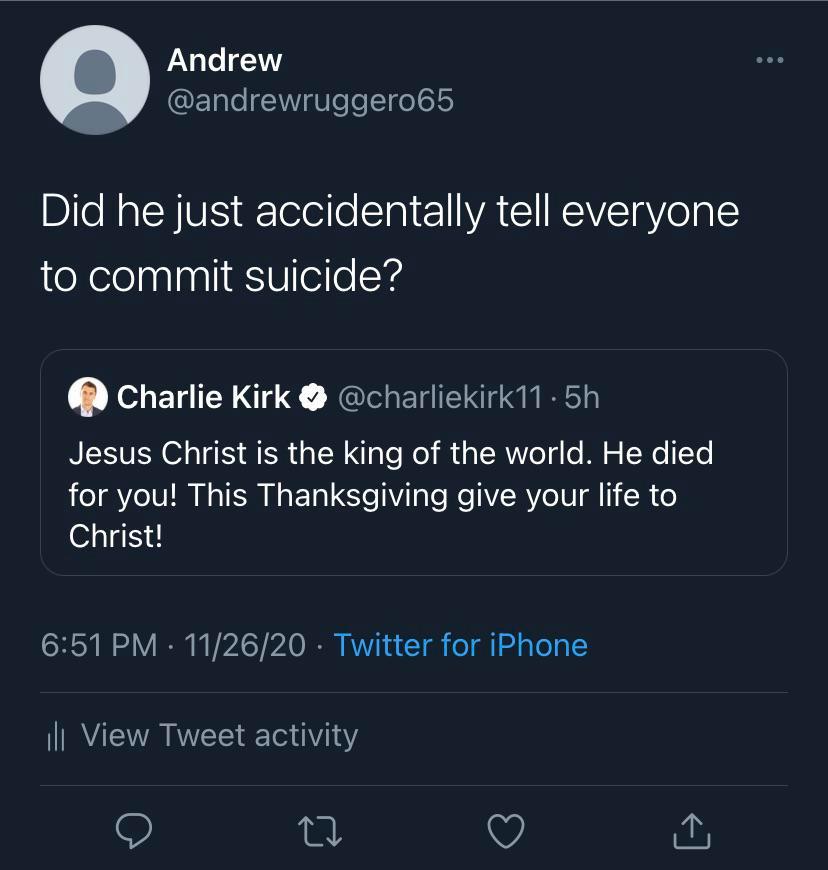Viewport: 828px width, 870px height.
Task: Click the tweet activity bar chart icon
Action: [56, 737]
